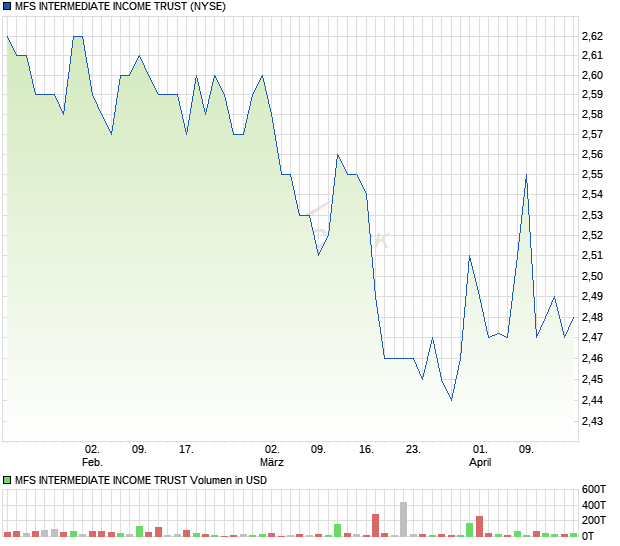Click the 2,59 price axis label
This screenshot has width=620, height=546.
tap(592, 94)
